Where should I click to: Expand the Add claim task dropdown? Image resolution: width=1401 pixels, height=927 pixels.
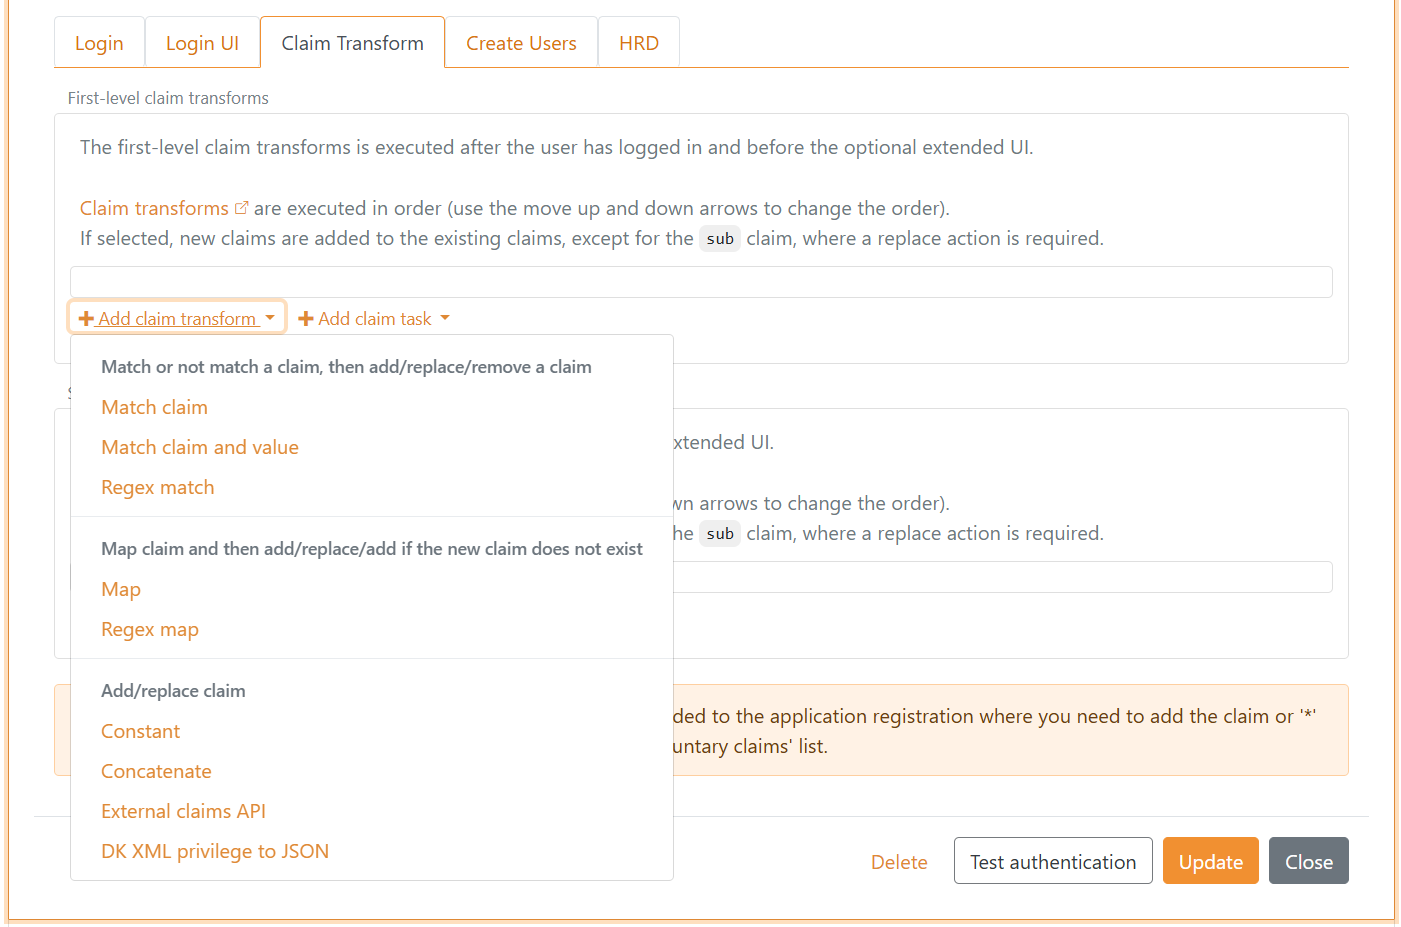[373, 318]
